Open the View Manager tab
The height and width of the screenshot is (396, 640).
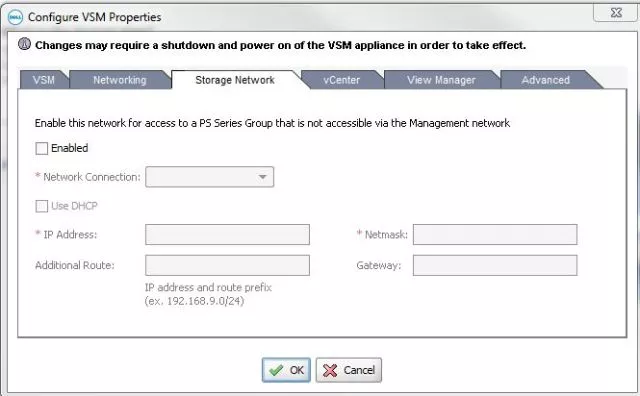click(441, 80)
